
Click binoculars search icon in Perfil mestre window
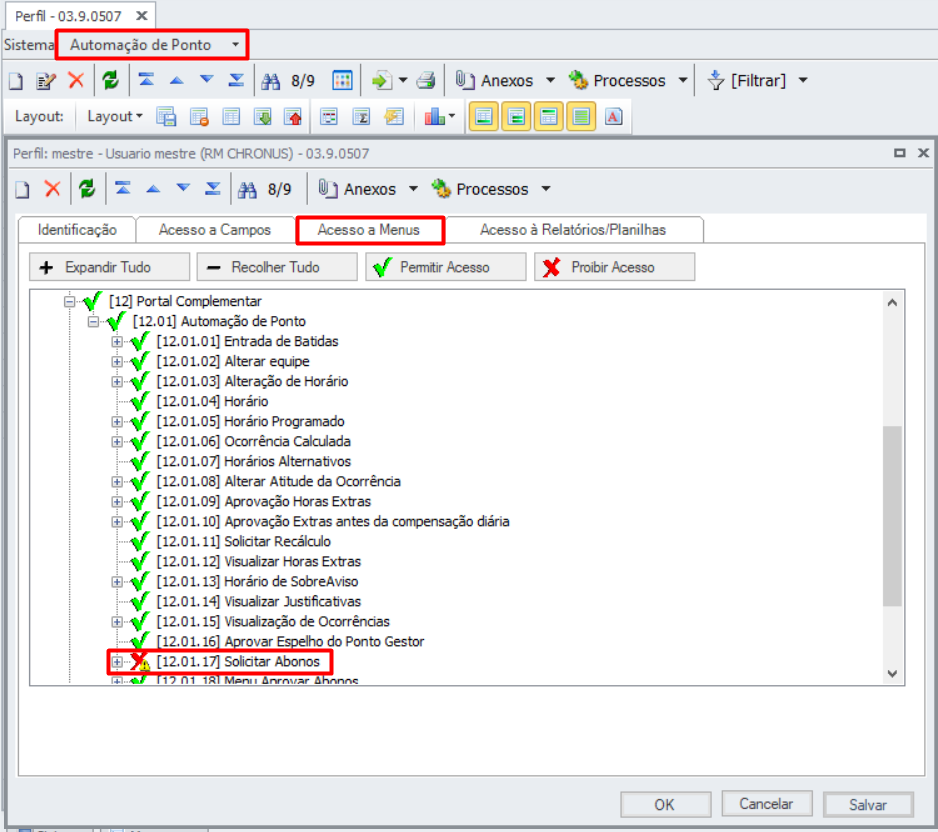click(248, 190)
